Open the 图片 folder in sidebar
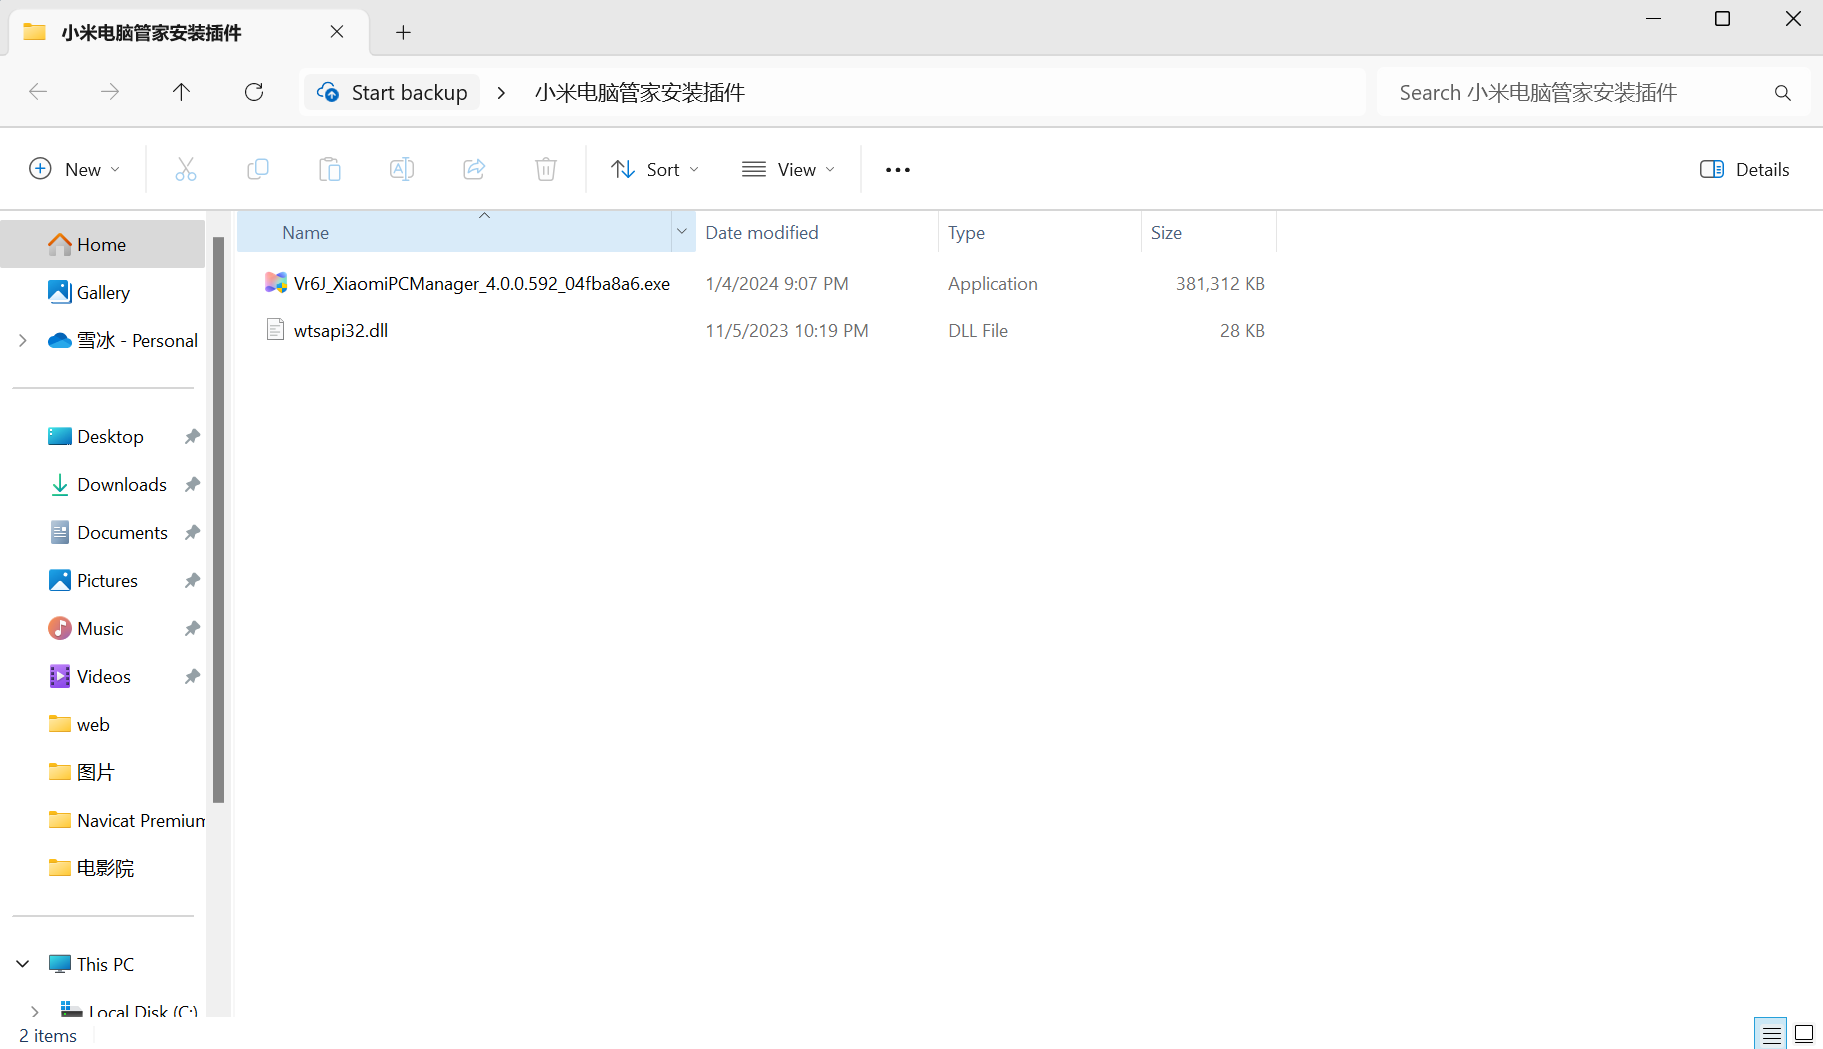Viewport: 1823px width, 1049px height. tap(102, 773)
